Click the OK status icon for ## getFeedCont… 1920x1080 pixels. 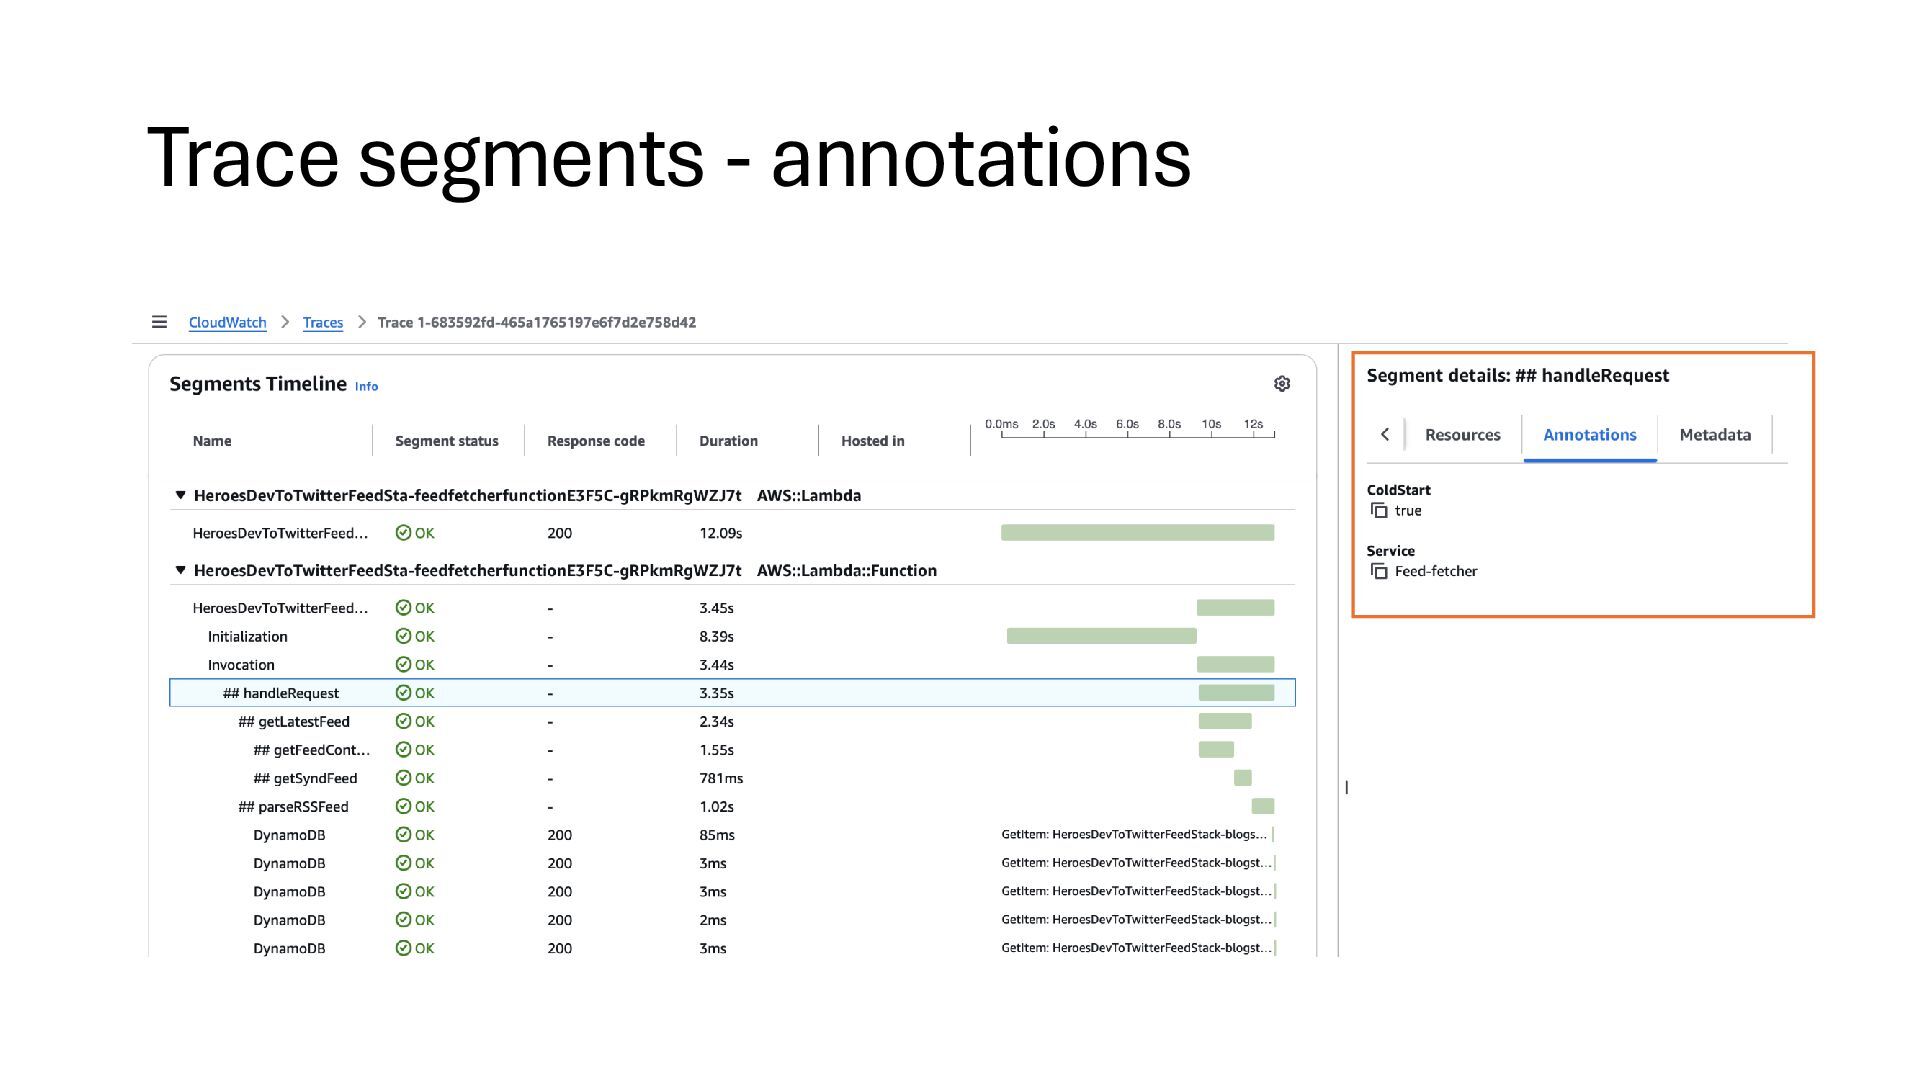coord(403,750)
